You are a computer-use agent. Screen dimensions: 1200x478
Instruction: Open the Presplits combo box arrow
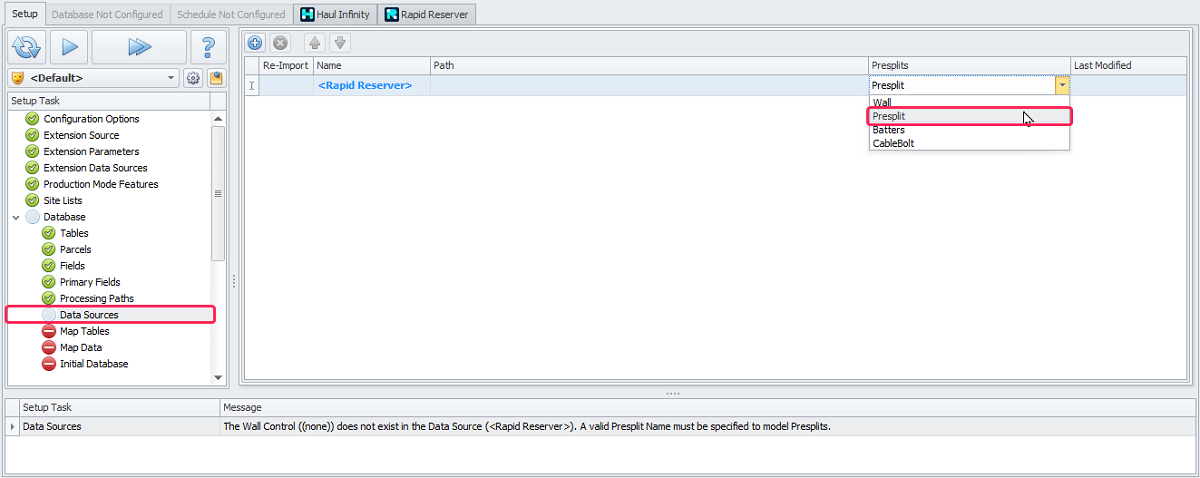(1062, 86)
